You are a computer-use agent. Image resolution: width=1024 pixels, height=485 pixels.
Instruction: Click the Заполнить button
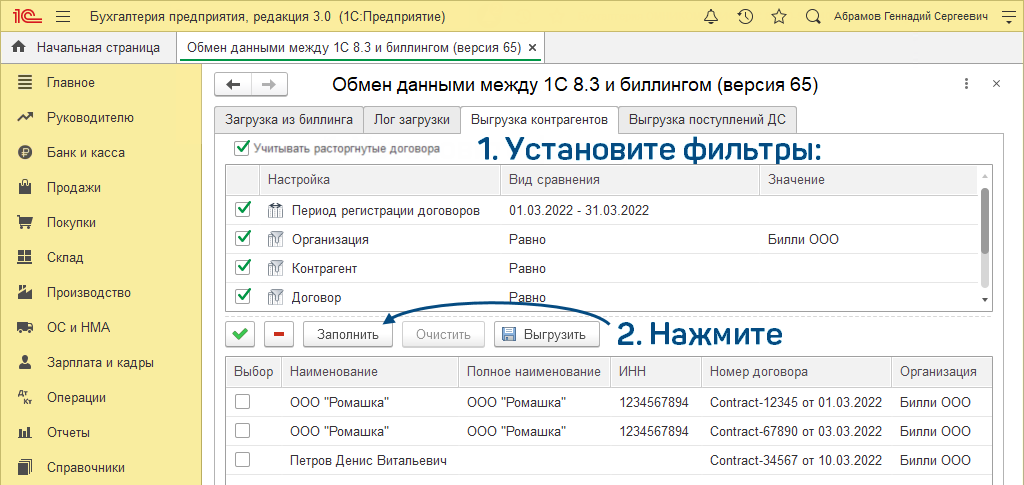347,335
